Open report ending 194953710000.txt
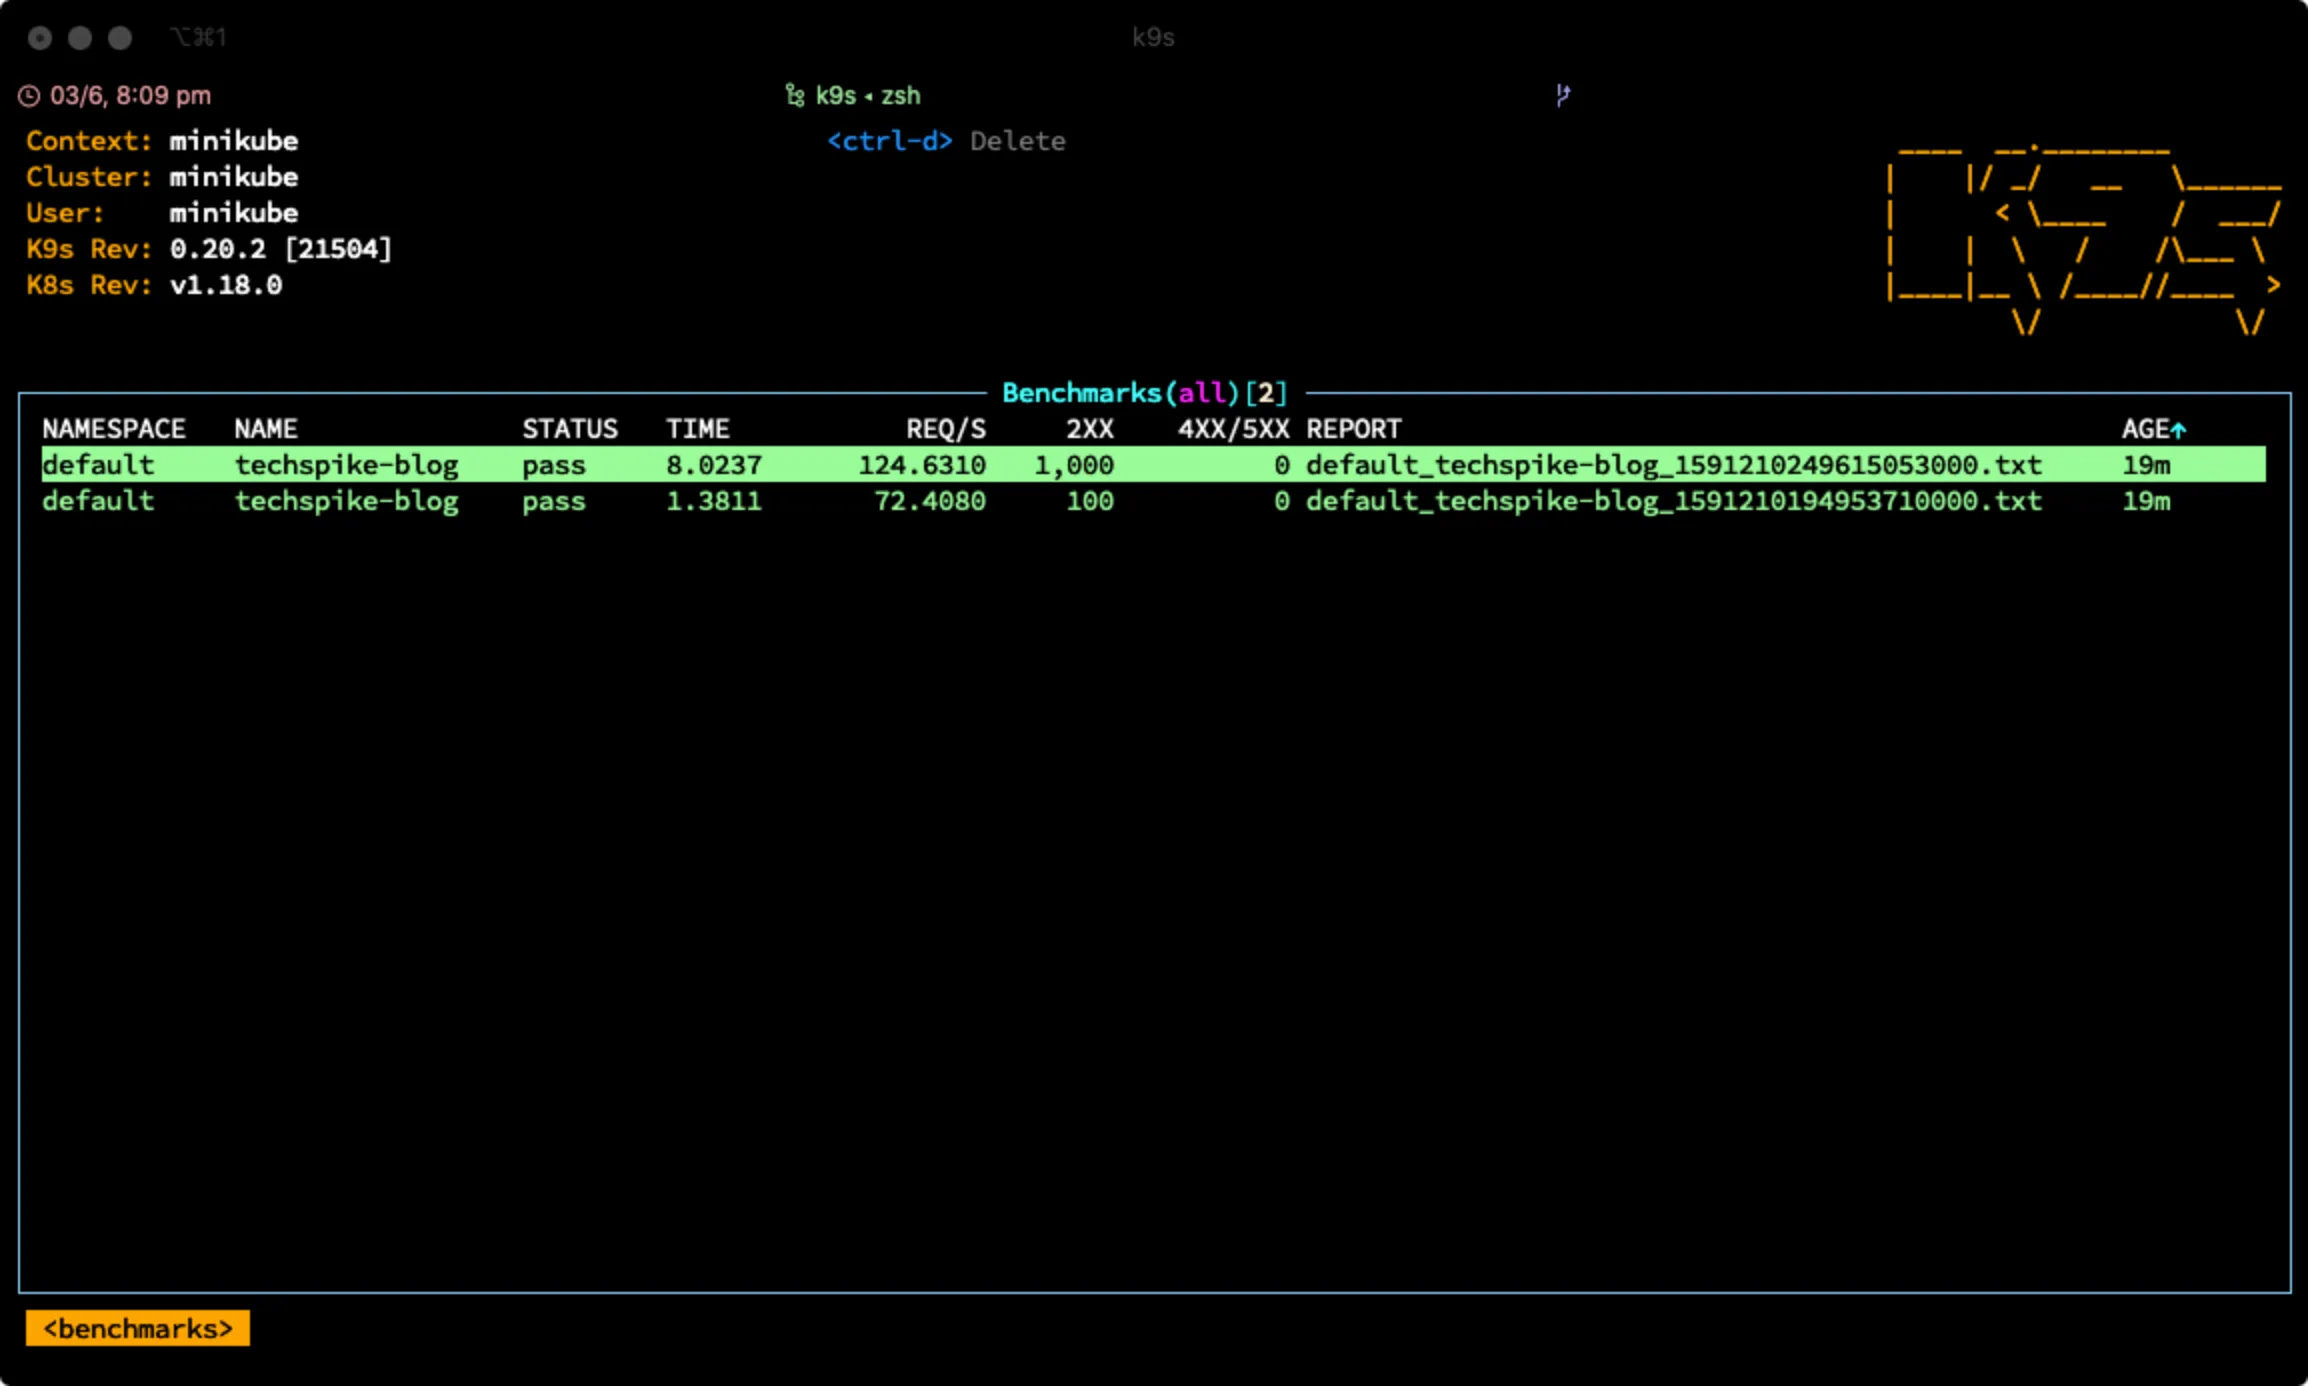 (1674, 501)
